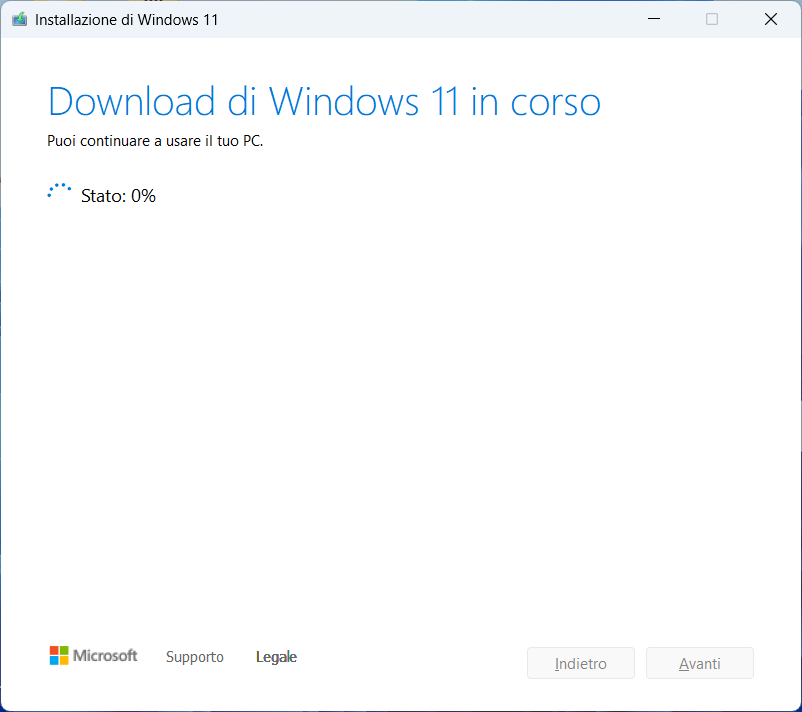Click empty title bar area left of minimize
Image resolution: width=802 pixels, height=712 pixels.
(450, 19)
